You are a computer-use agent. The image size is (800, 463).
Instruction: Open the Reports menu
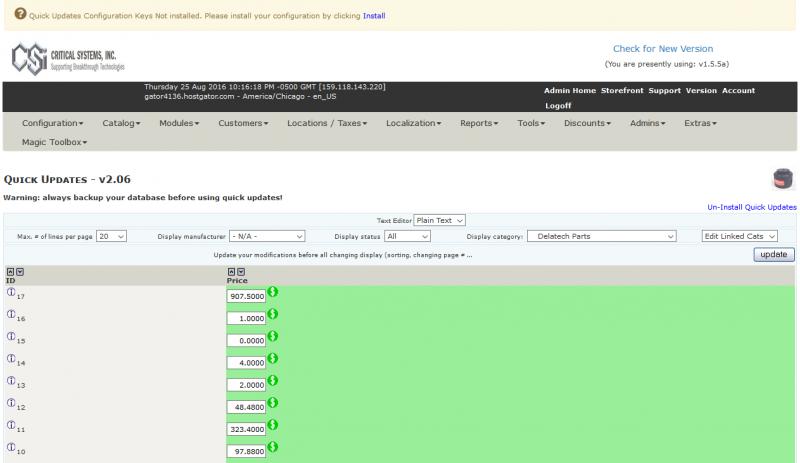[x=479, y=123]
